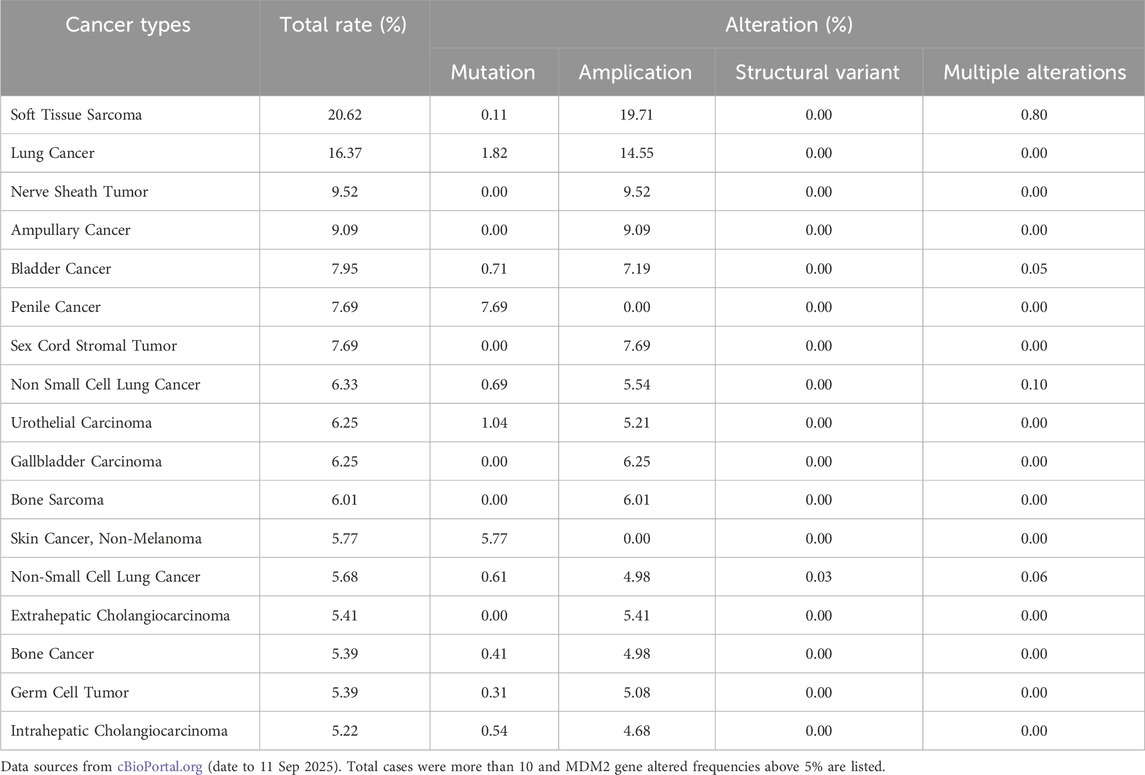
Task: Click the Cancer types column header
Action: point(128,25)
